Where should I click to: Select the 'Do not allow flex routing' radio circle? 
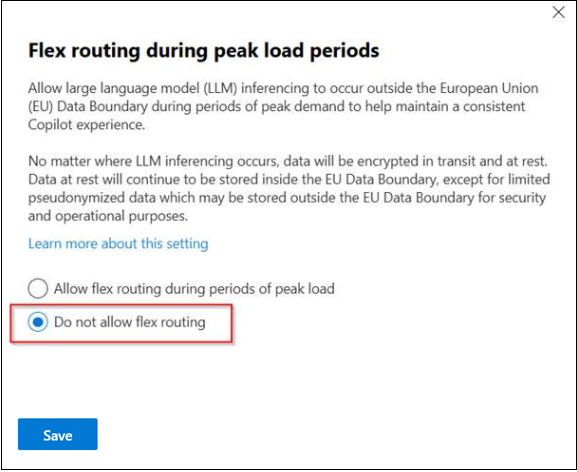click(38, 322)
